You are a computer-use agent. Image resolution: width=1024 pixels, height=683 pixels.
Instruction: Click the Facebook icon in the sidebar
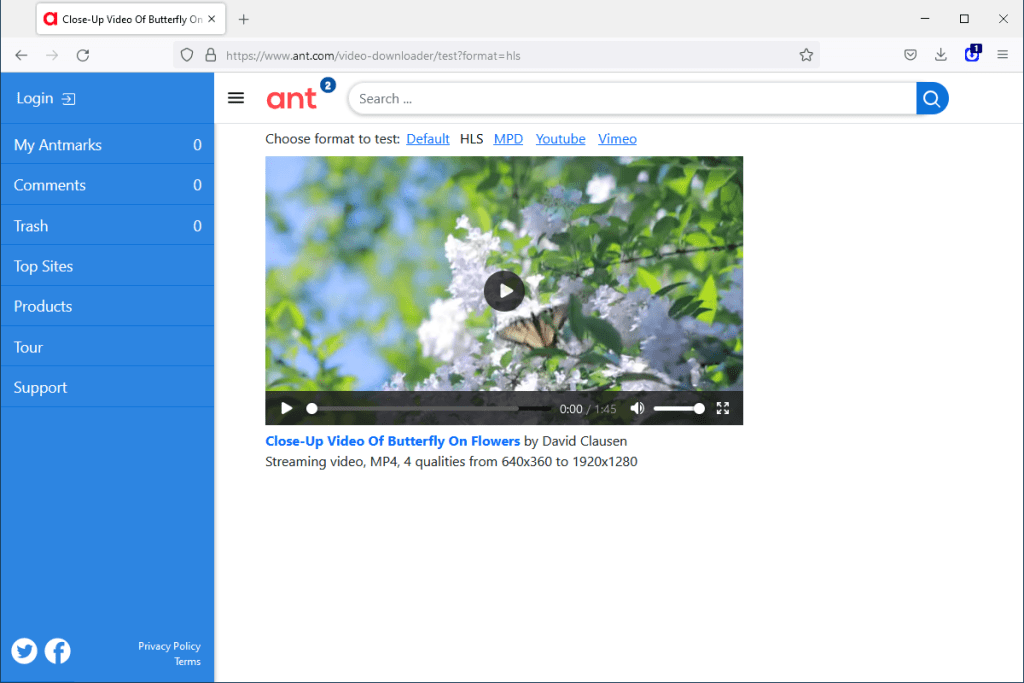tap(57, 651)
